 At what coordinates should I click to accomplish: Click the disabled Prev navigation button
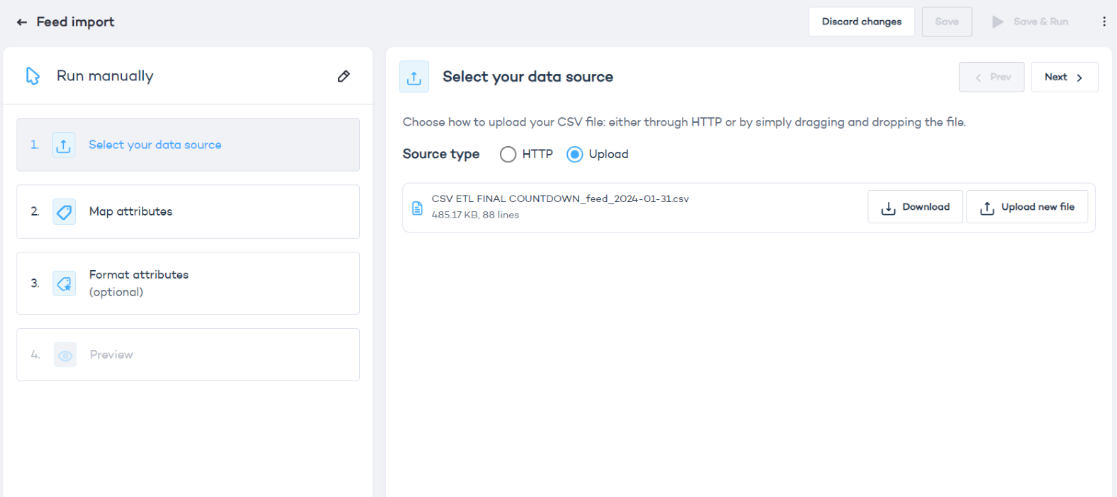[991, 77]
